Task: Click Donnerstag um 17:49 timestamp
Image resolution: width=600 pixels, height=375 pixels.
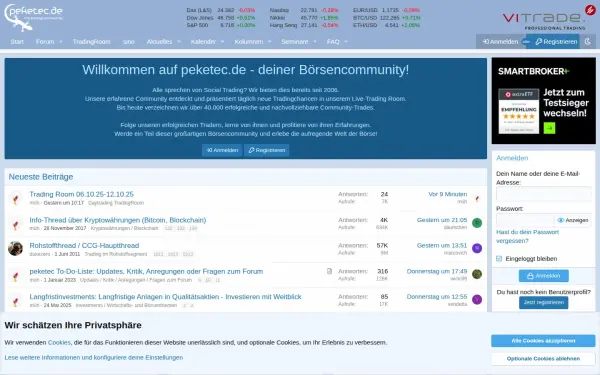Action: (437, 271)
